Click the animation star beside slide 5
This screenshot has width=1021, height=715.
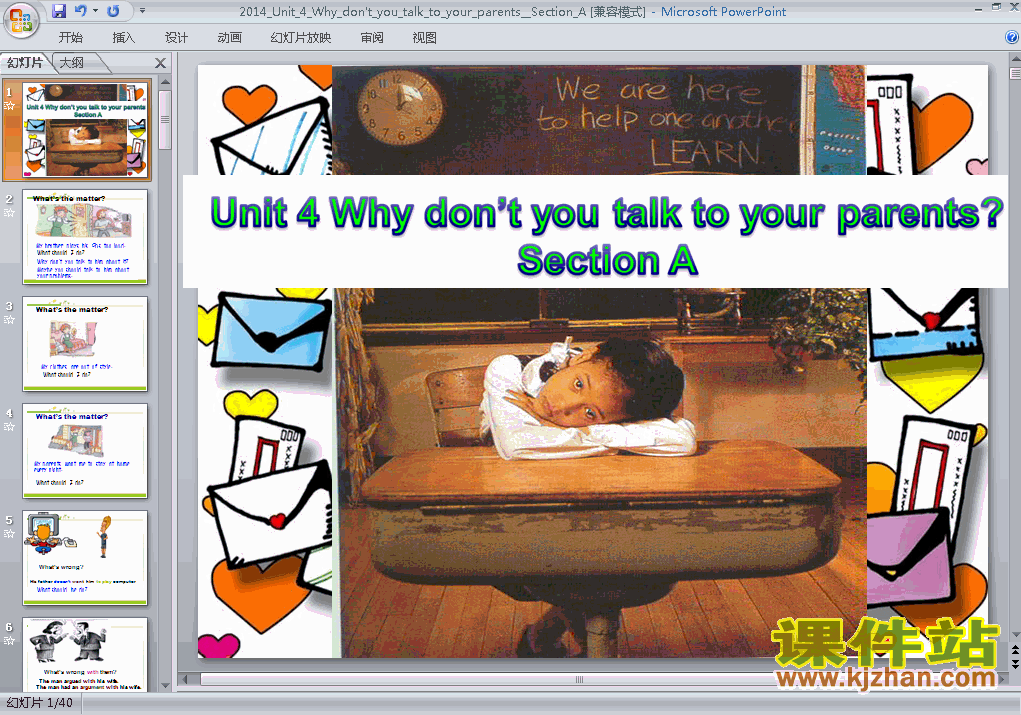click(9, 533)
